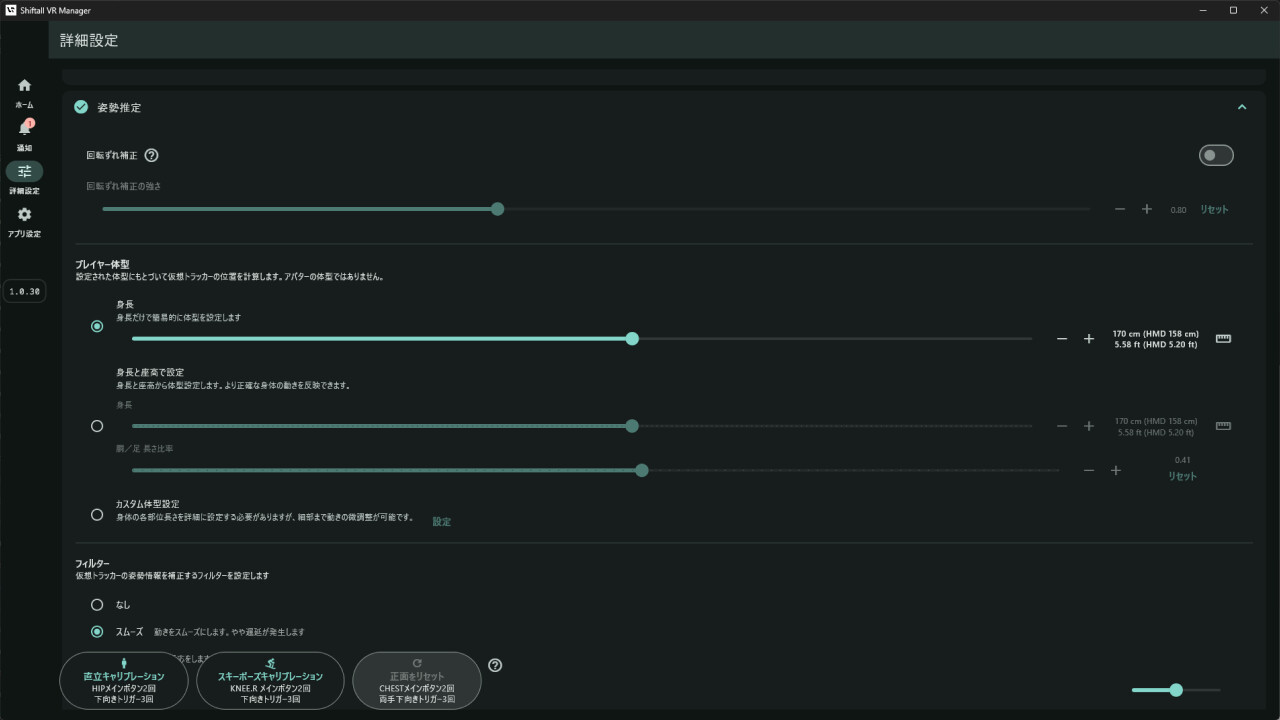Collapse the 姿勢推定 section with chevron
The image size is (1280, 720).
tap(1242, 107)
